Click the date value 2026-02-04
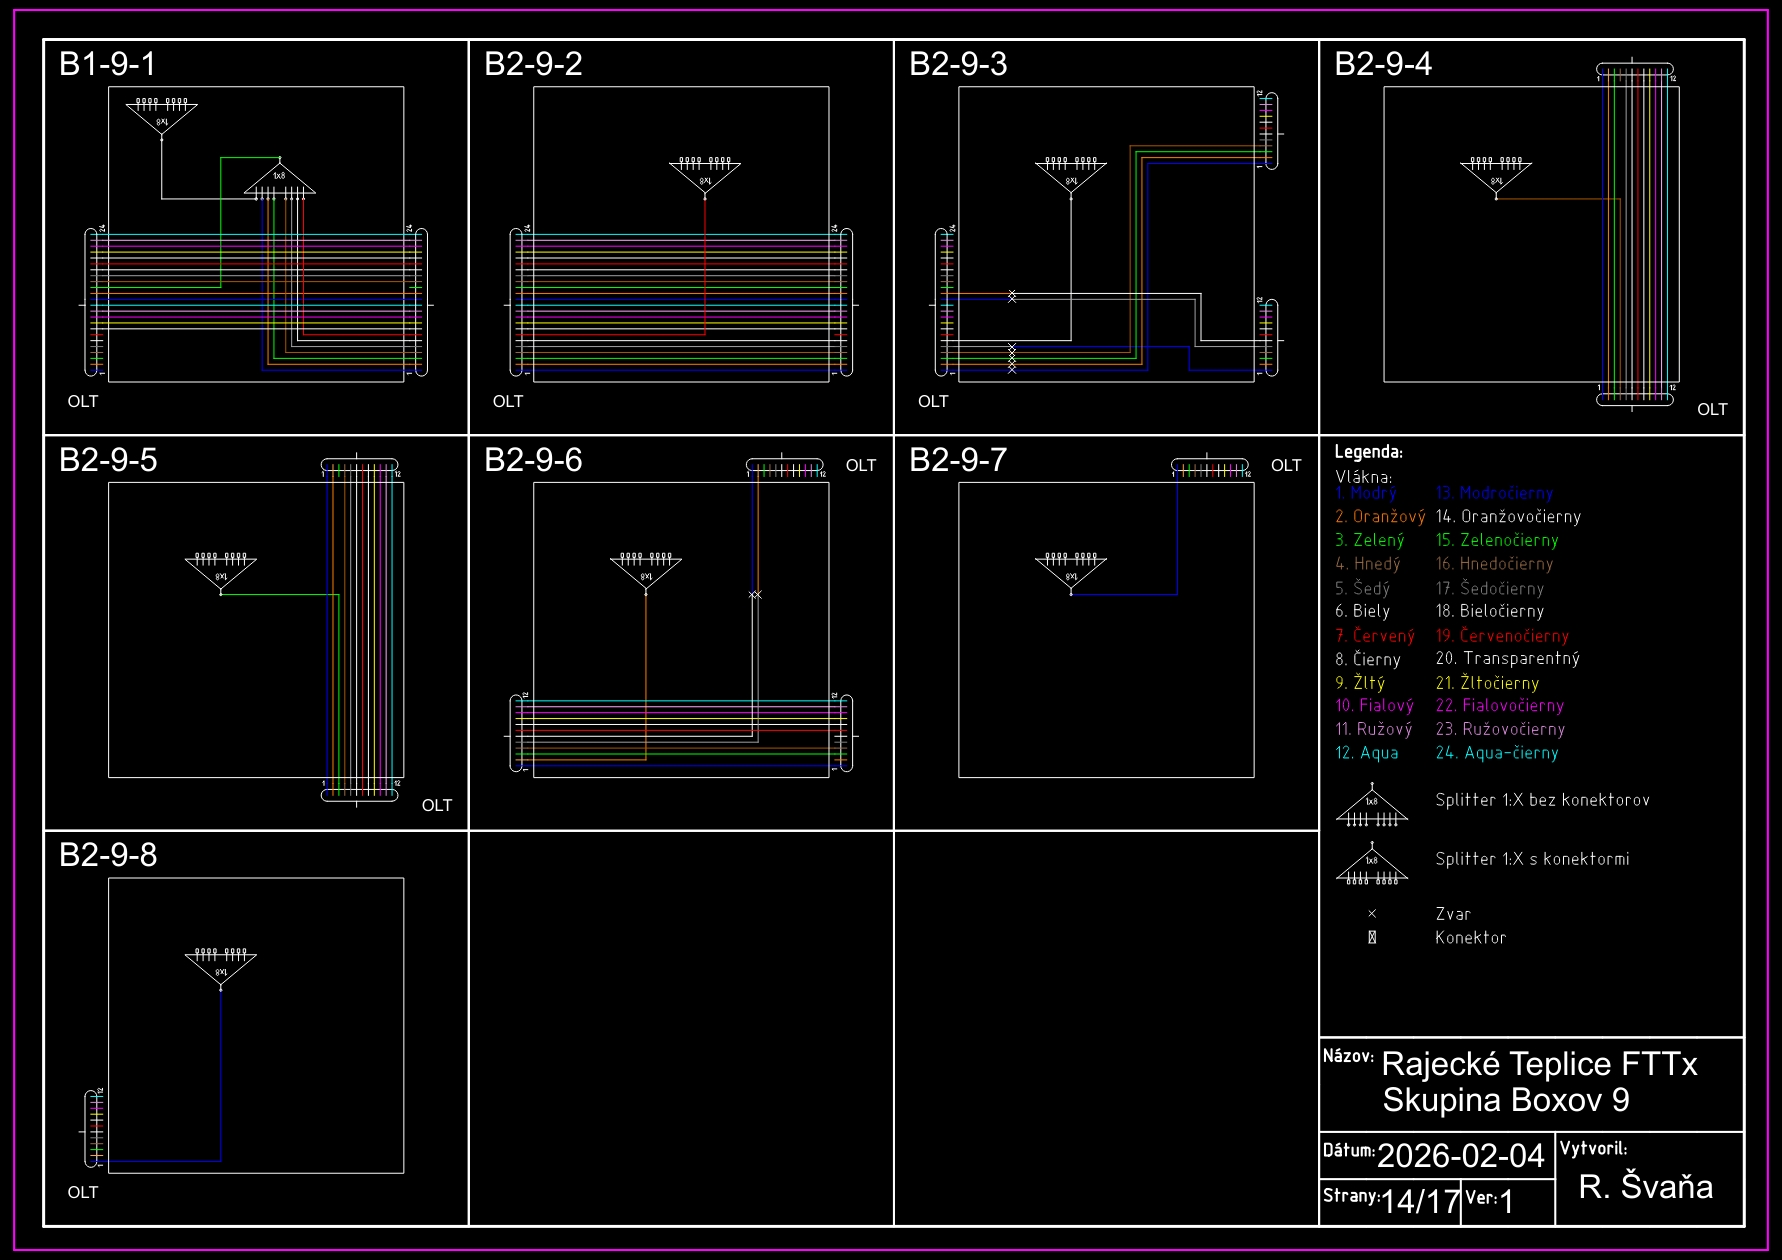 coord(1460,1156)
